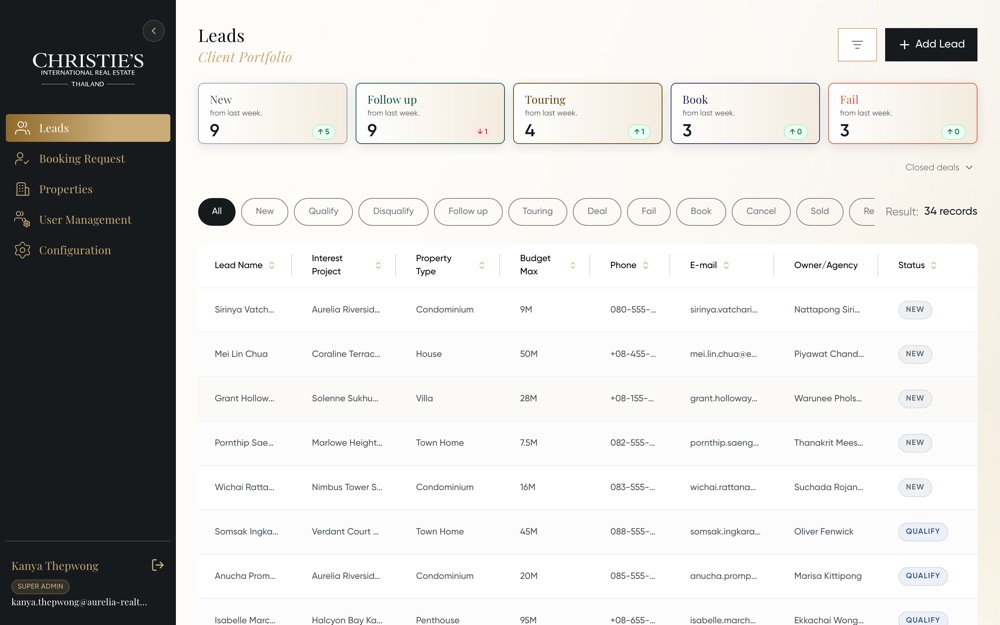Filter leads by New status chip
Viewport: 1000px width, 625px height.
tap(265, 212)
